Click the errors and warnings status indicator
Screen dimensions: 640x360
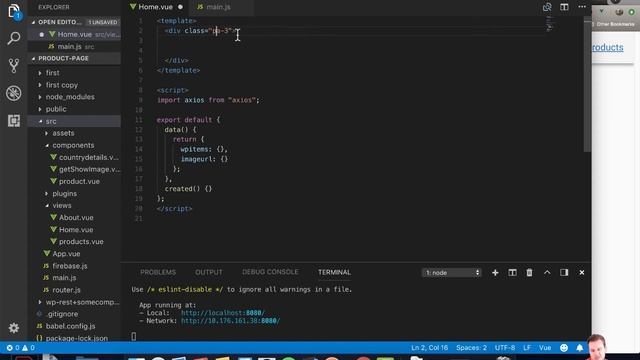20,348
